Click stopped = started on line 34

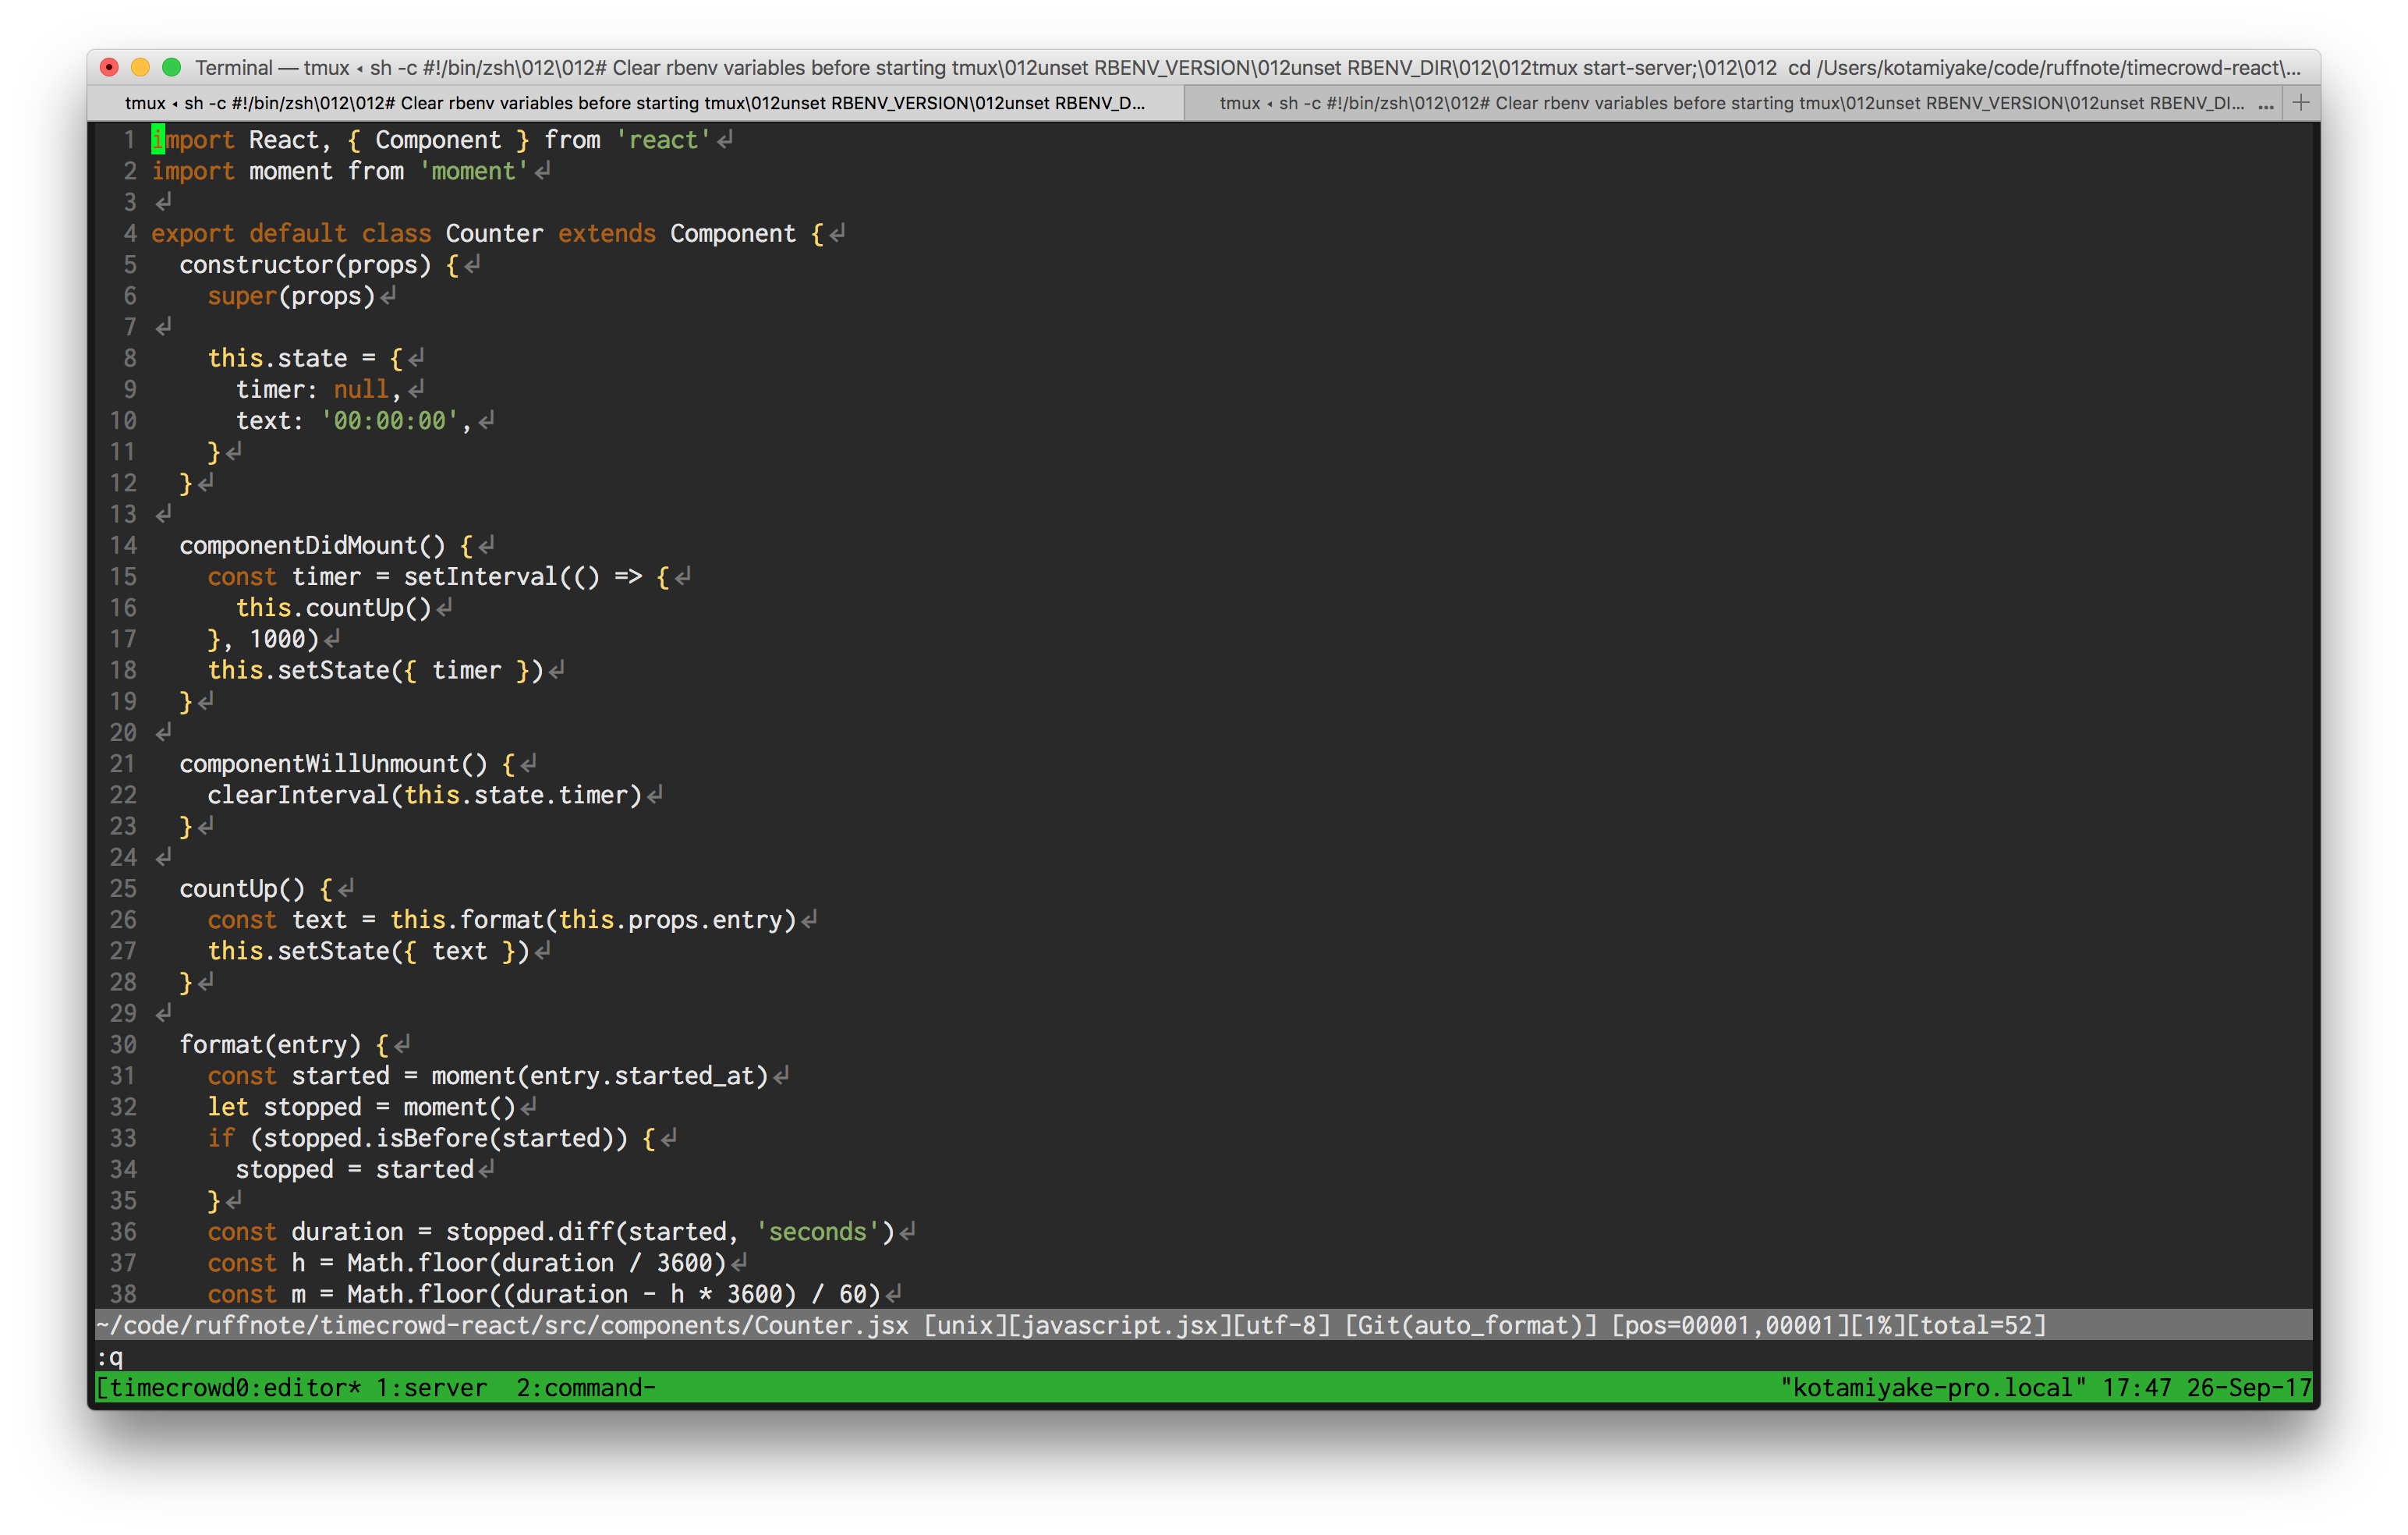tap(354, 1169)
